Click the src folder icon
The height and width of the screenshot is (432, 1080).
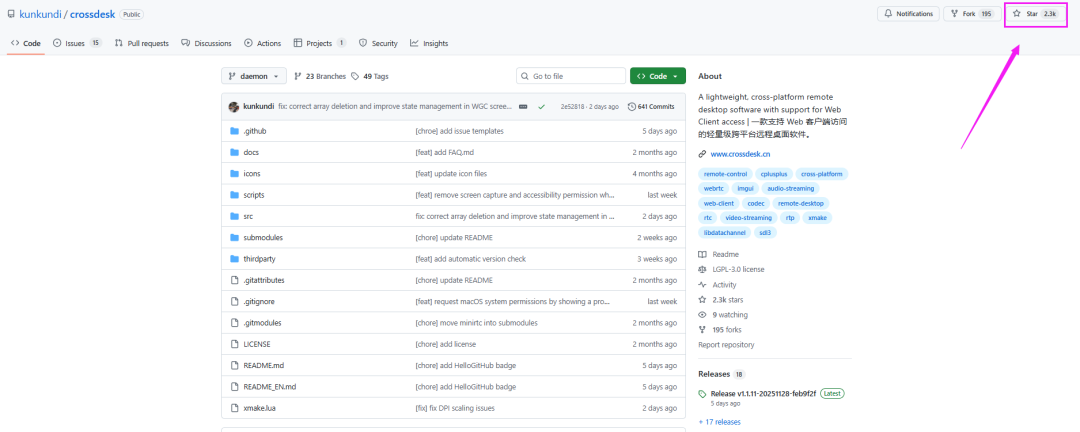(233, 216)
